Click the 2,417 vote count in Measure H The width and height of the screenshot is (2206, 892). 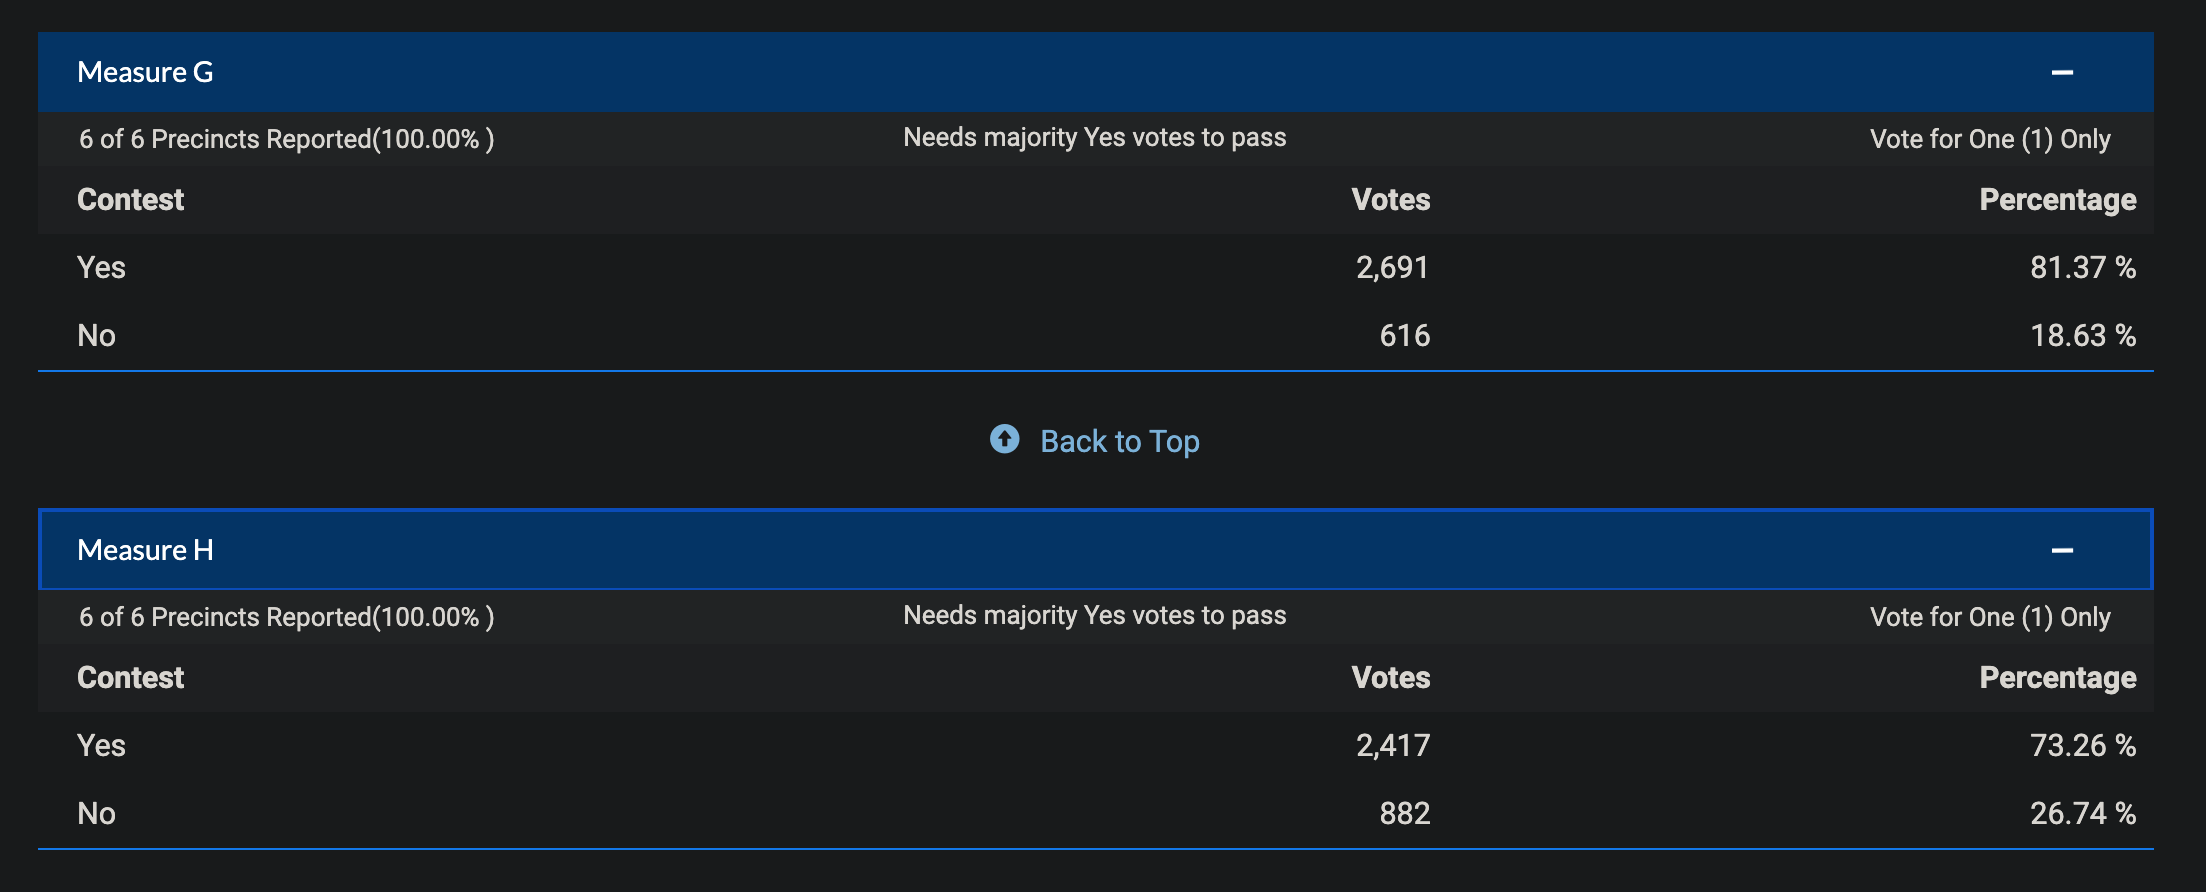pyautogui.click(x=1393, y=746)
